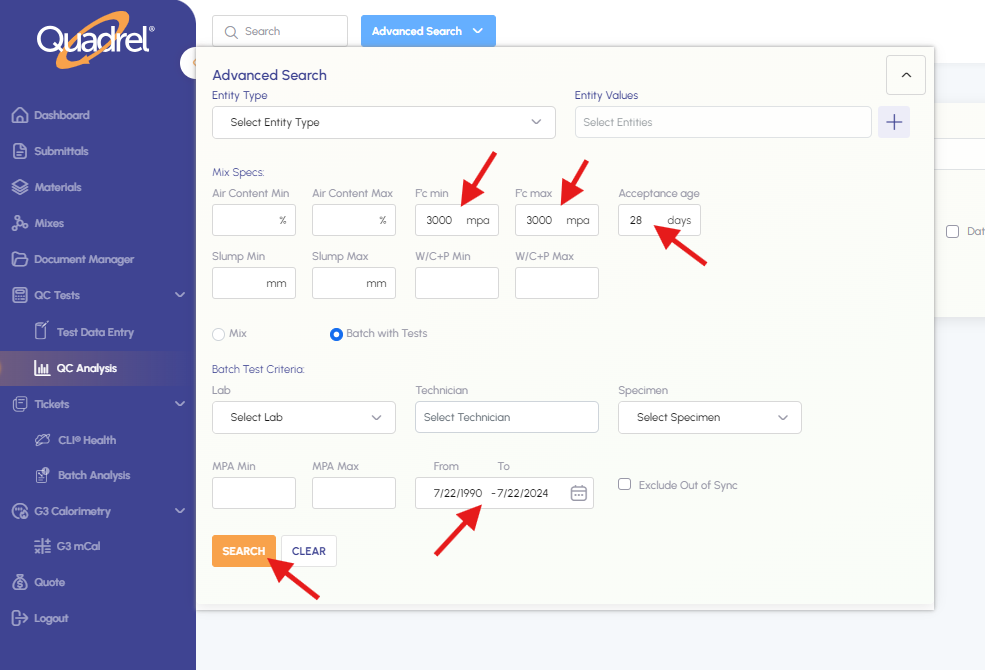Viewport: 985px width, 670px height.
Task: Click the calendar icon in date range field
Action: pyautogui.click(x=578, y=493)
